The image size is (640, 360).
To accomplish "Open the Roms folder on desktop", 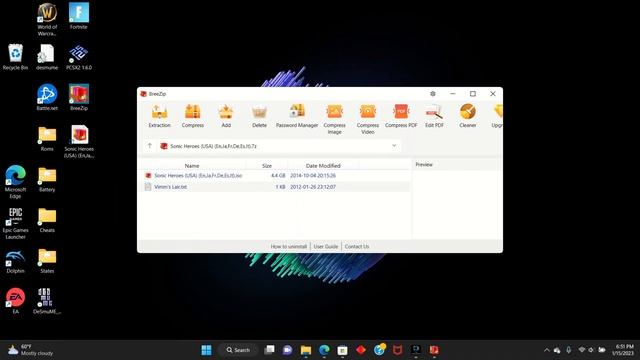I will 47,138.
